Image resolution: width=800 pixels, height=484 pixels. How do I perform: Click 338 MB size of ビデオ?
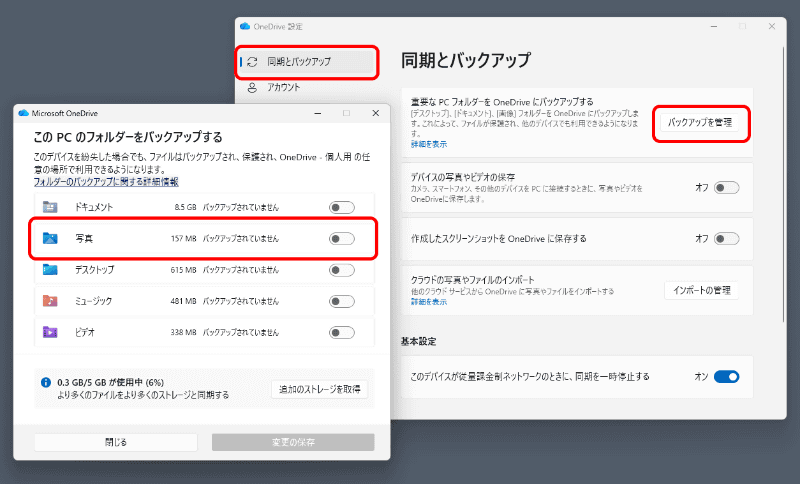point(184,333)
